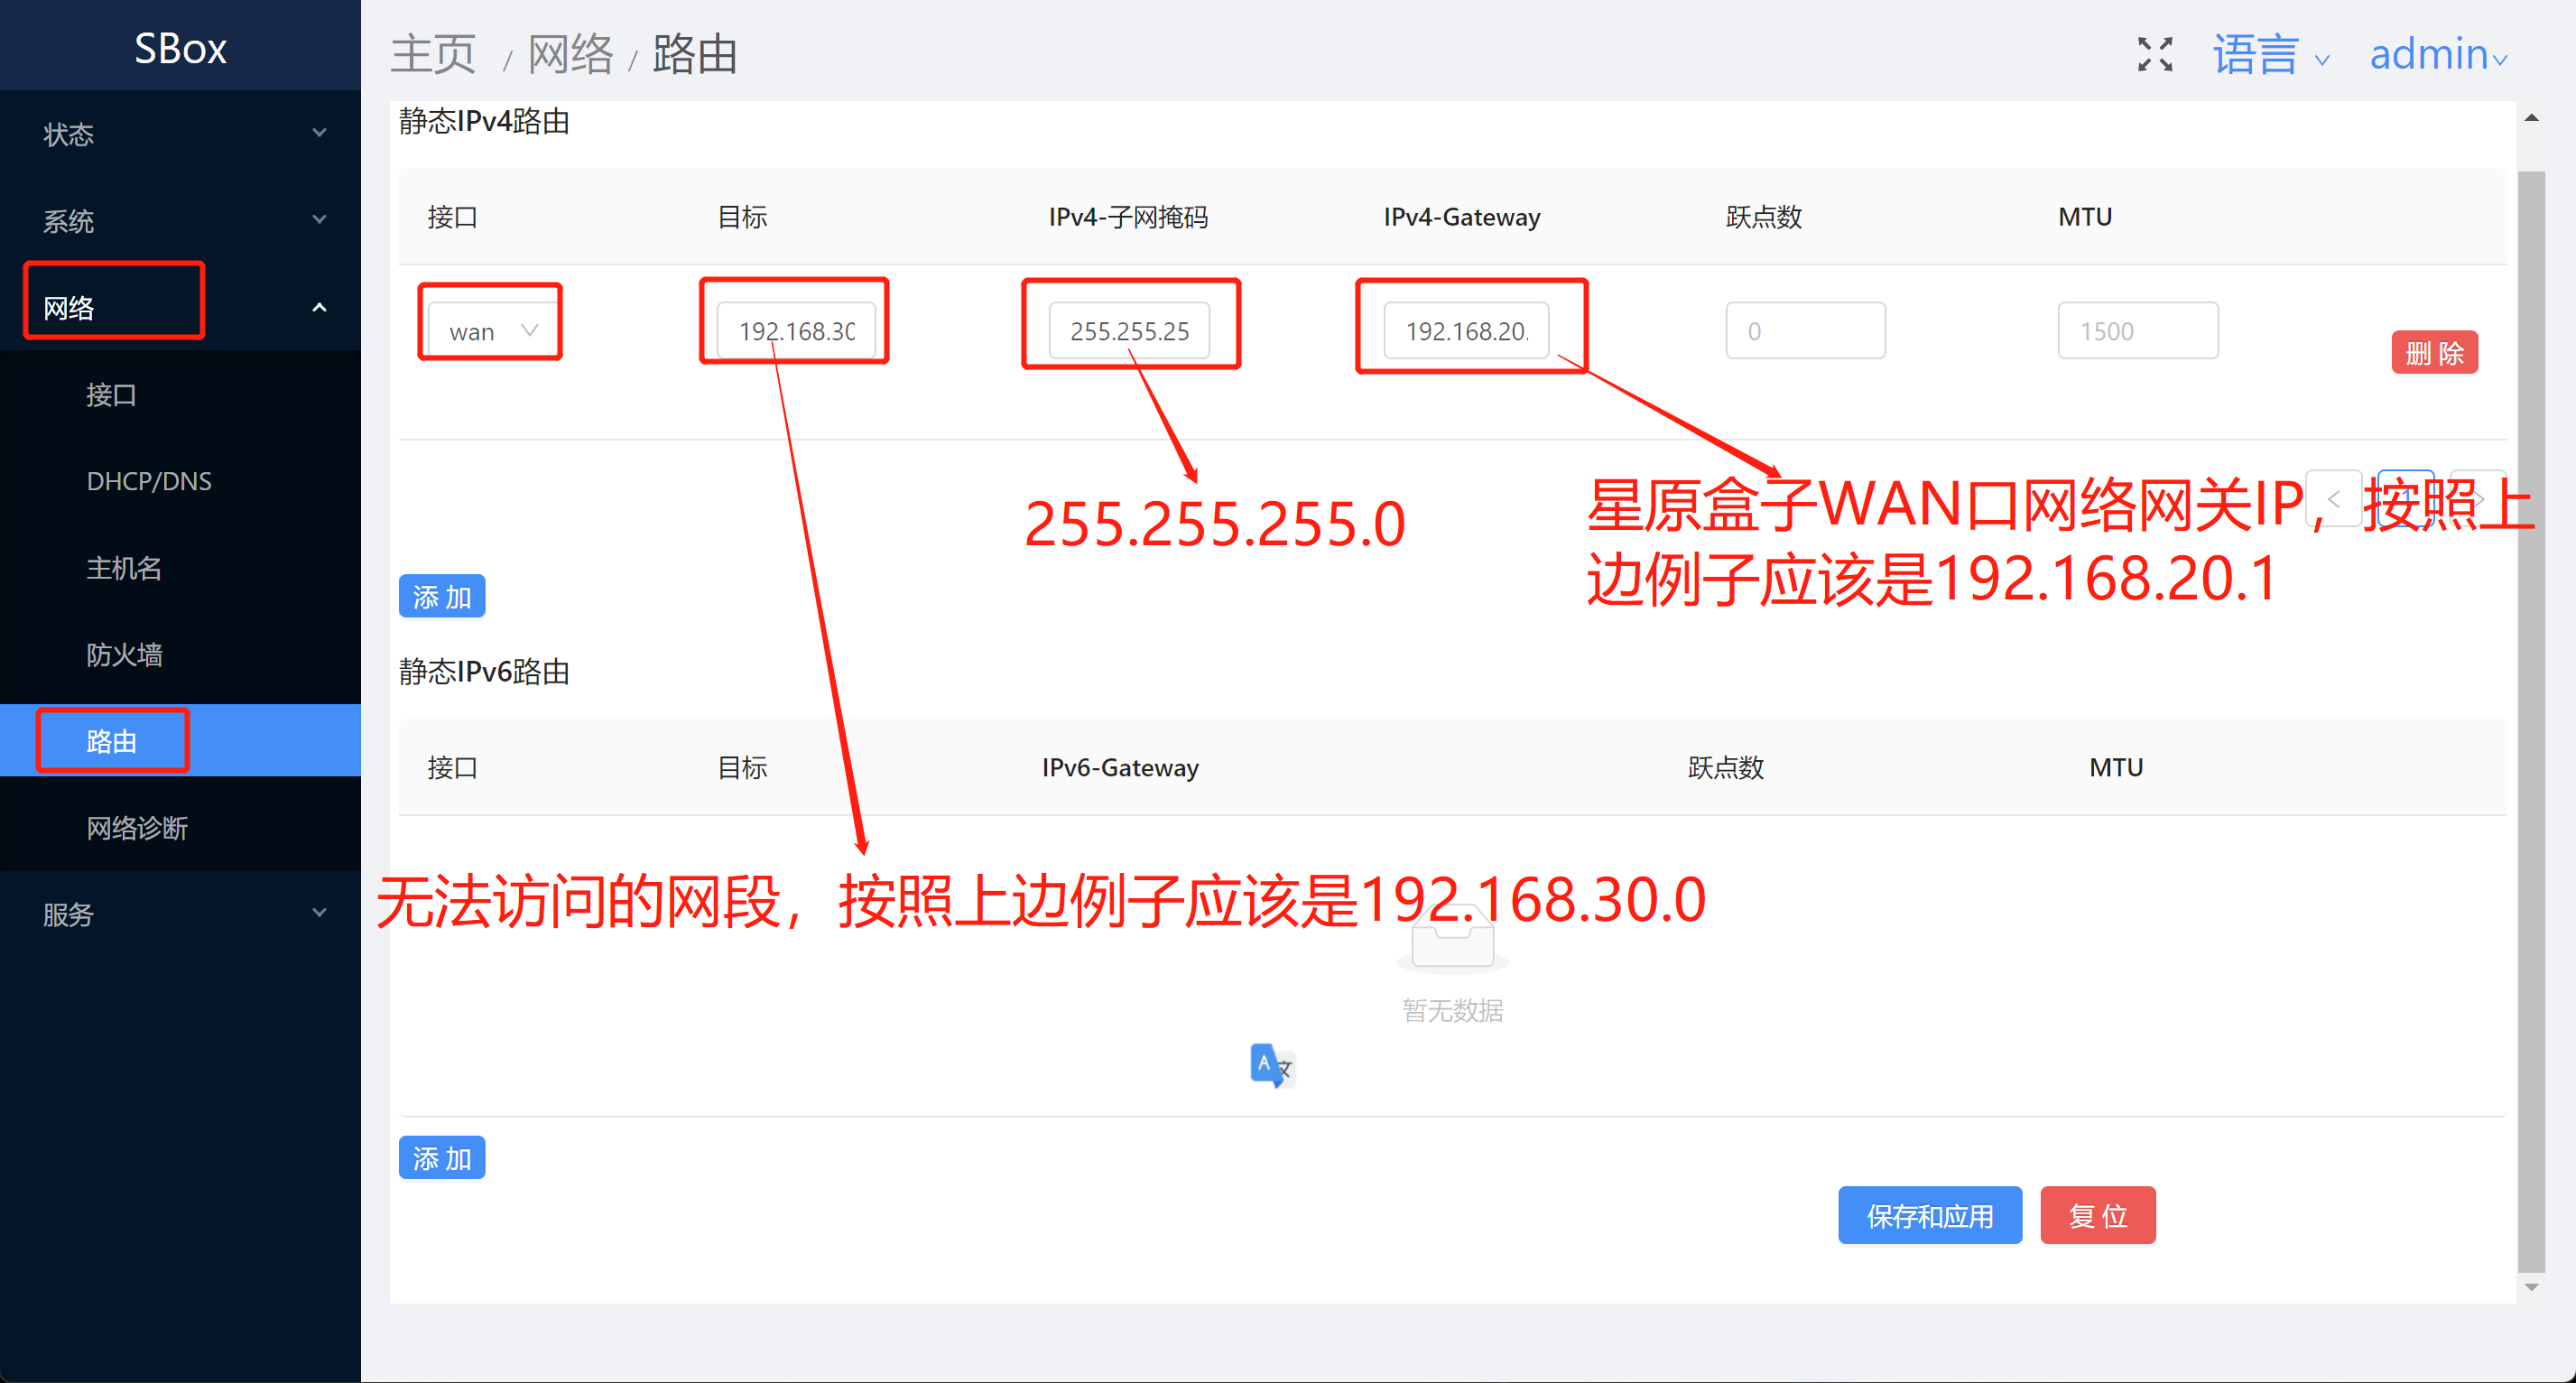Click the MTU 1500 input field

2137,331
